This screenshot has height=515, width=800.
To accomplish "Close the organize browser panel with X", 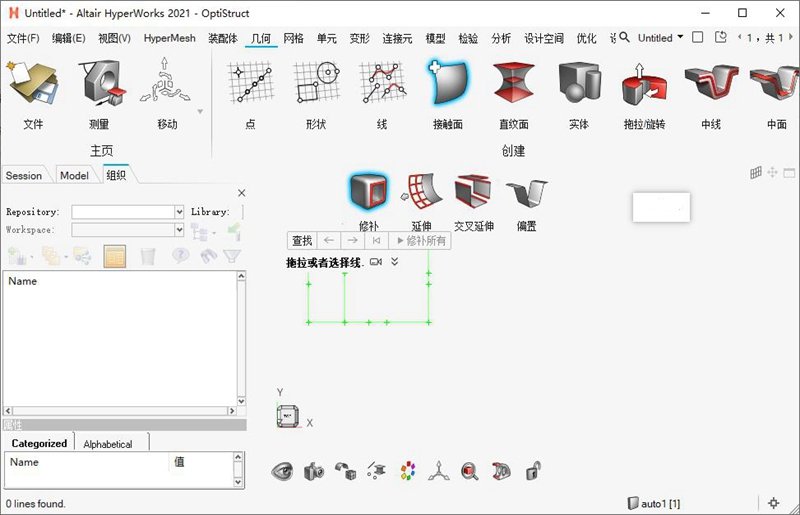I will (x=242, y=192).
